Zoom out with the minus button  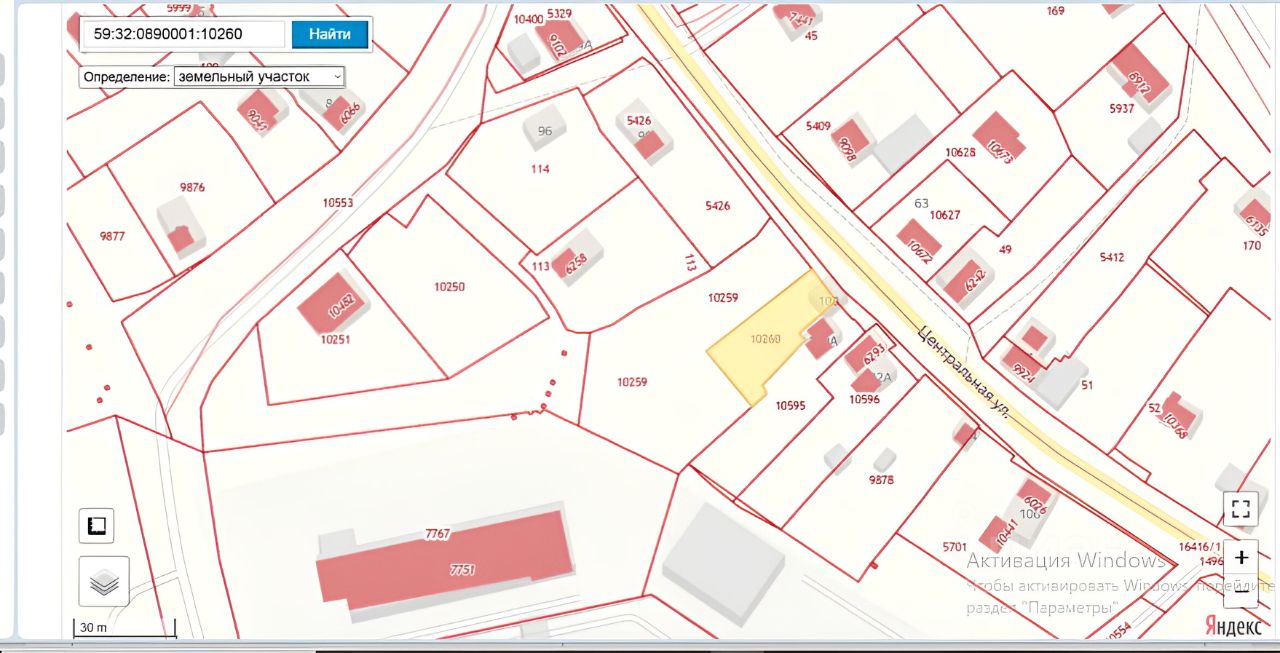tap(1241, 590)
